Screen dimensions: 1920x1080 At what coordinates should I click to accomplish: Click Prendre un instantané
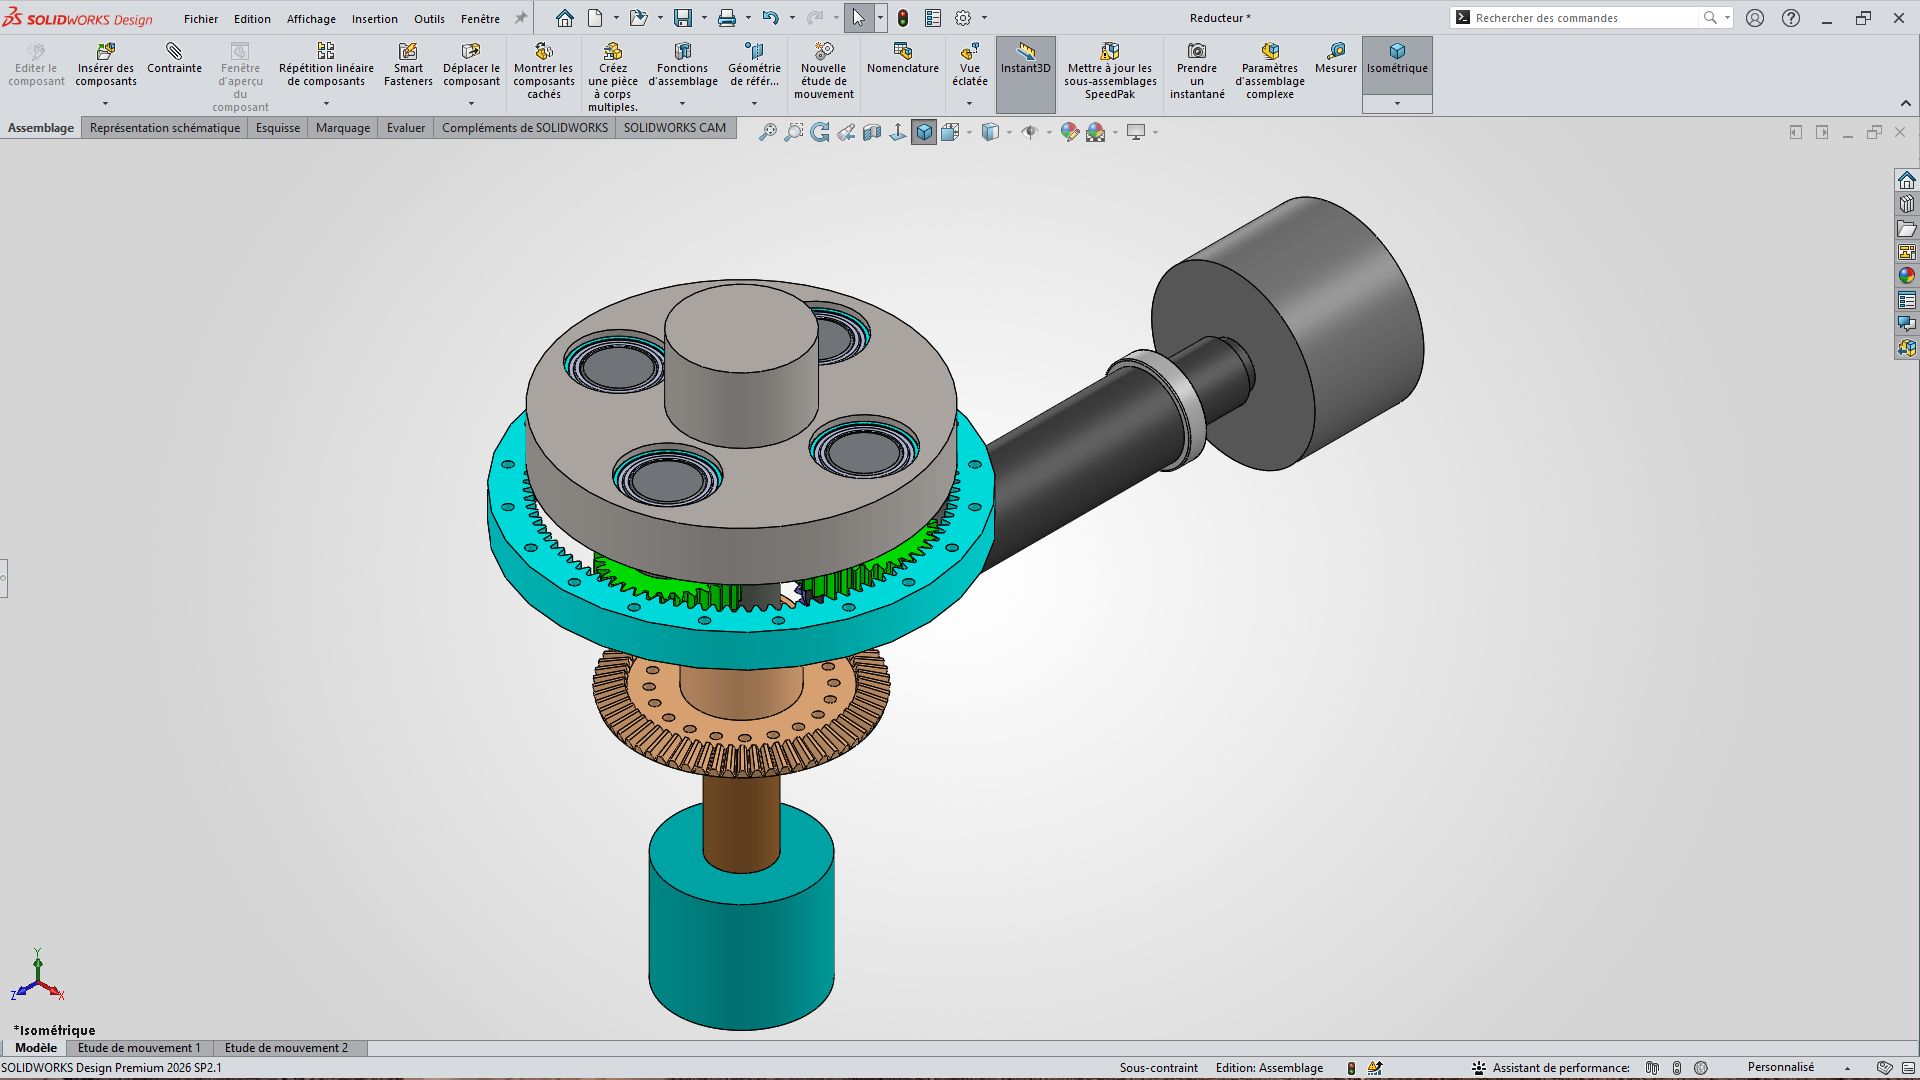coord(1197,72)
